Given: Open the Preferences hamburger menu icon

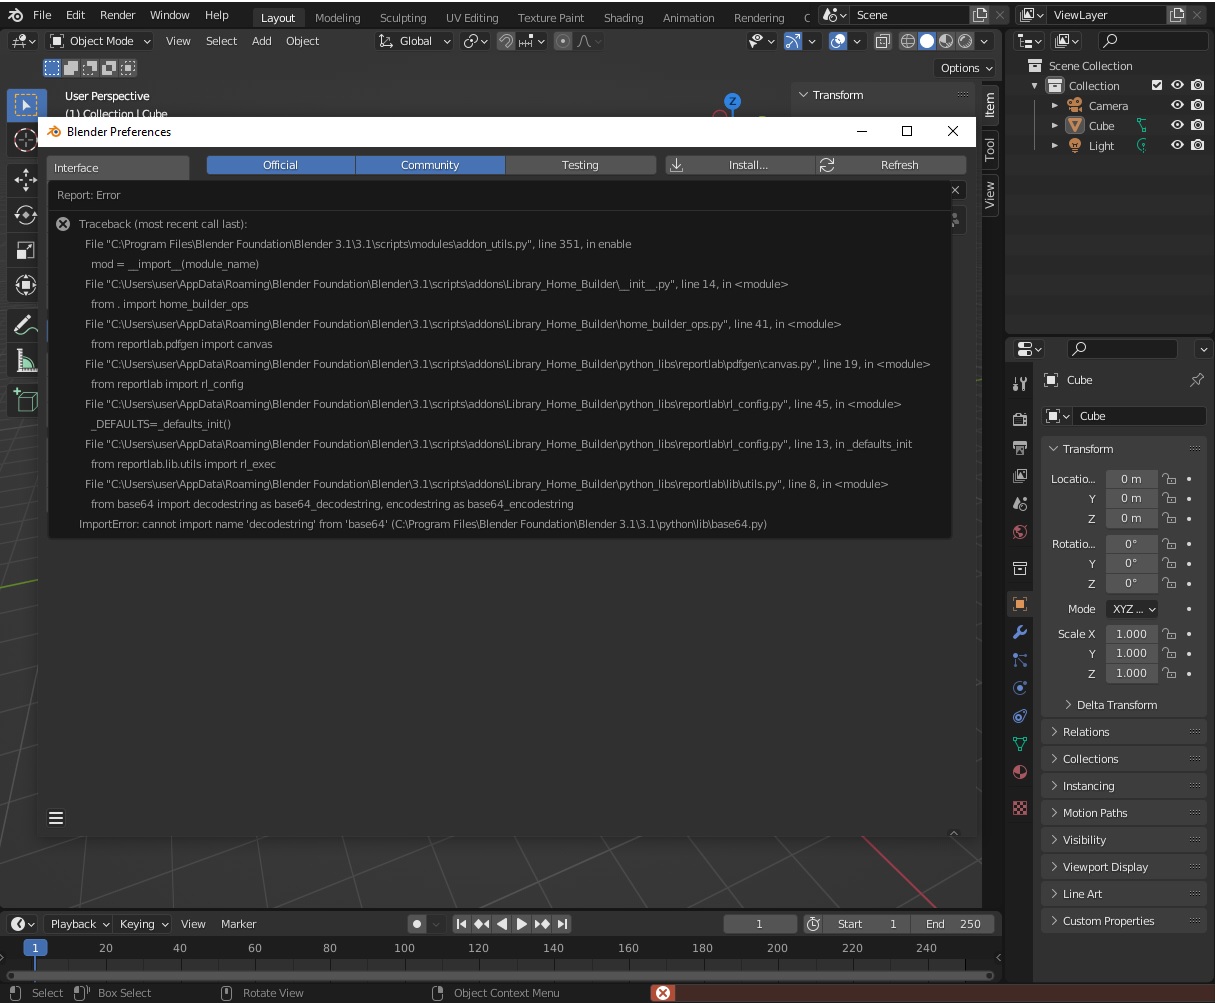Looking at the screenshot, I should pyautogui.click(x=56, y=818).
